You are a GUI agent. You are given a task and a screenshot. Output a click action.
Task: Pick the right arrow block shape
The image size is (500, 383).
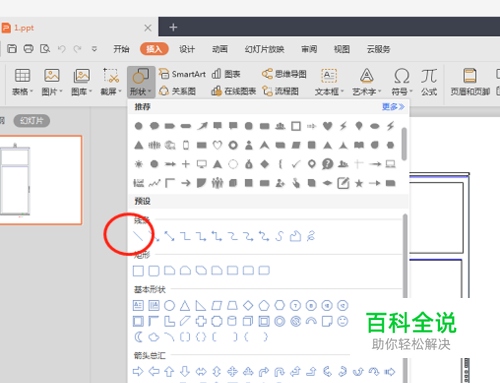[x=138, y=371]
